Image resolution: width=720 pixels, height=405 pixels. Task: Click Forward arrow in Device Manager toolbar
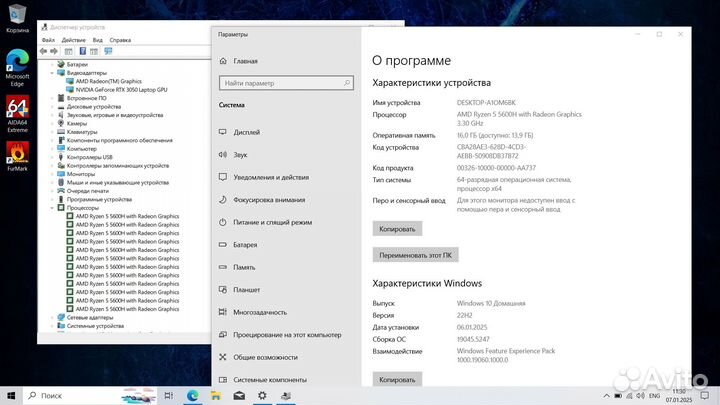(x=54, y=51)
